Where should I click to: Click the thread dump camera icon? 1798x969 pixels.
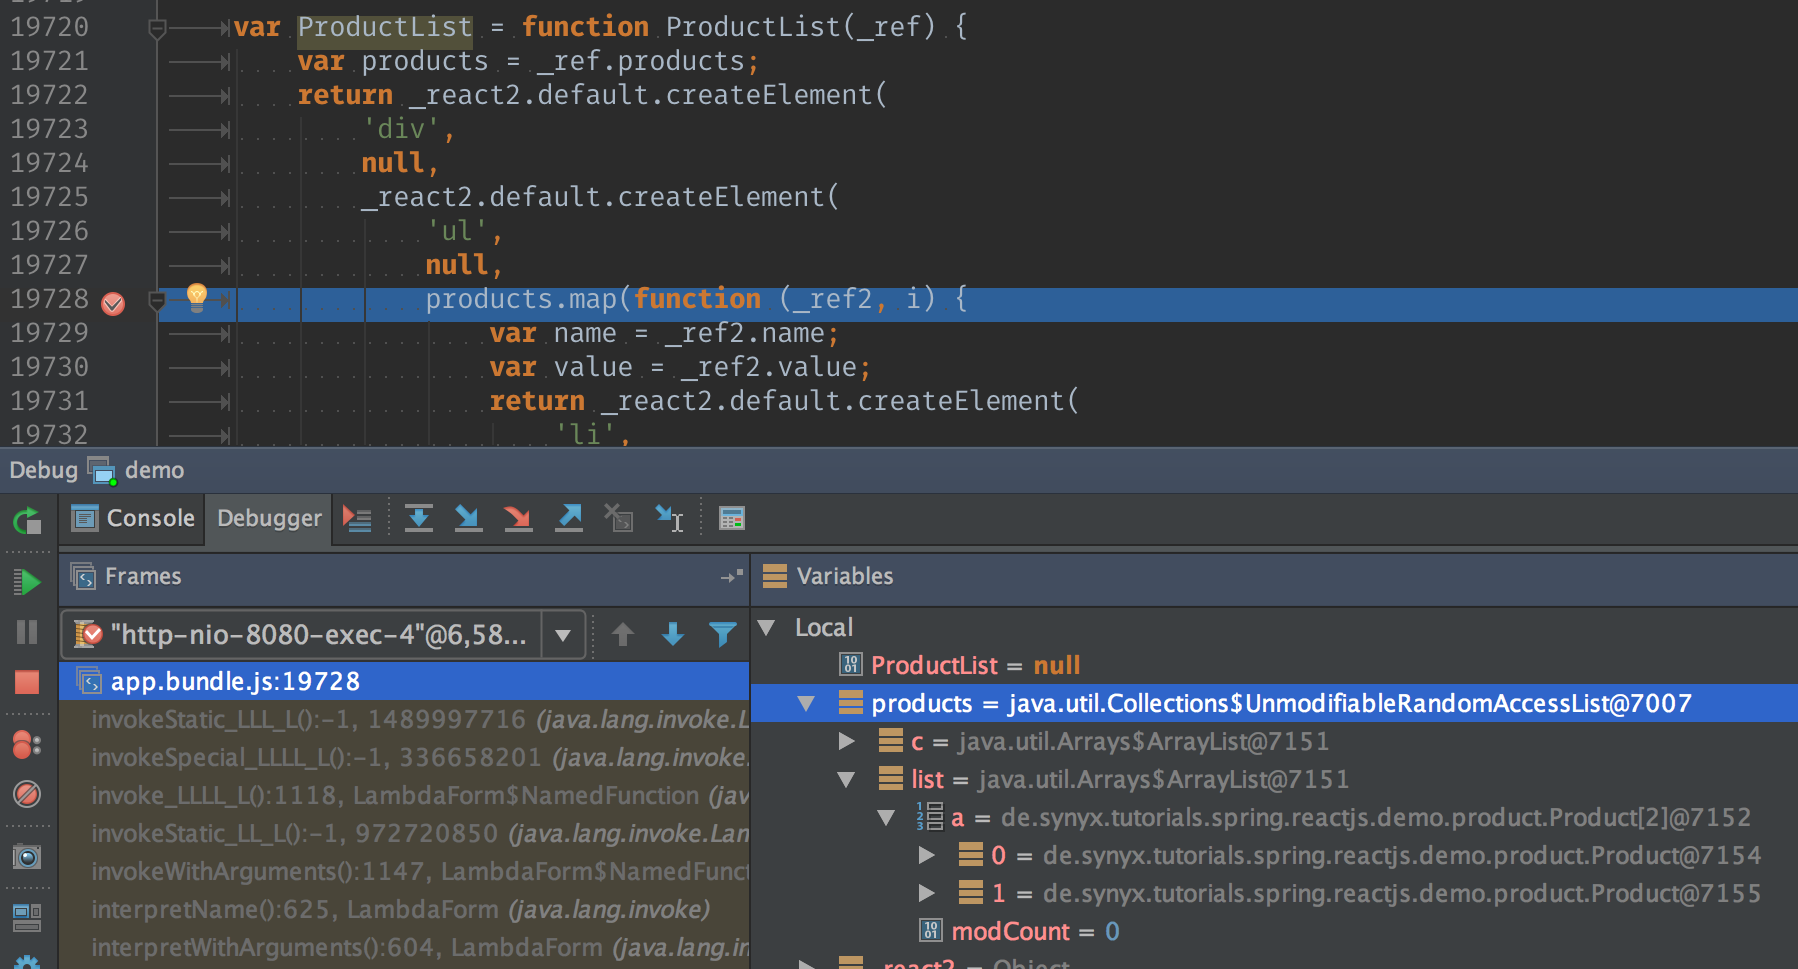27,857
